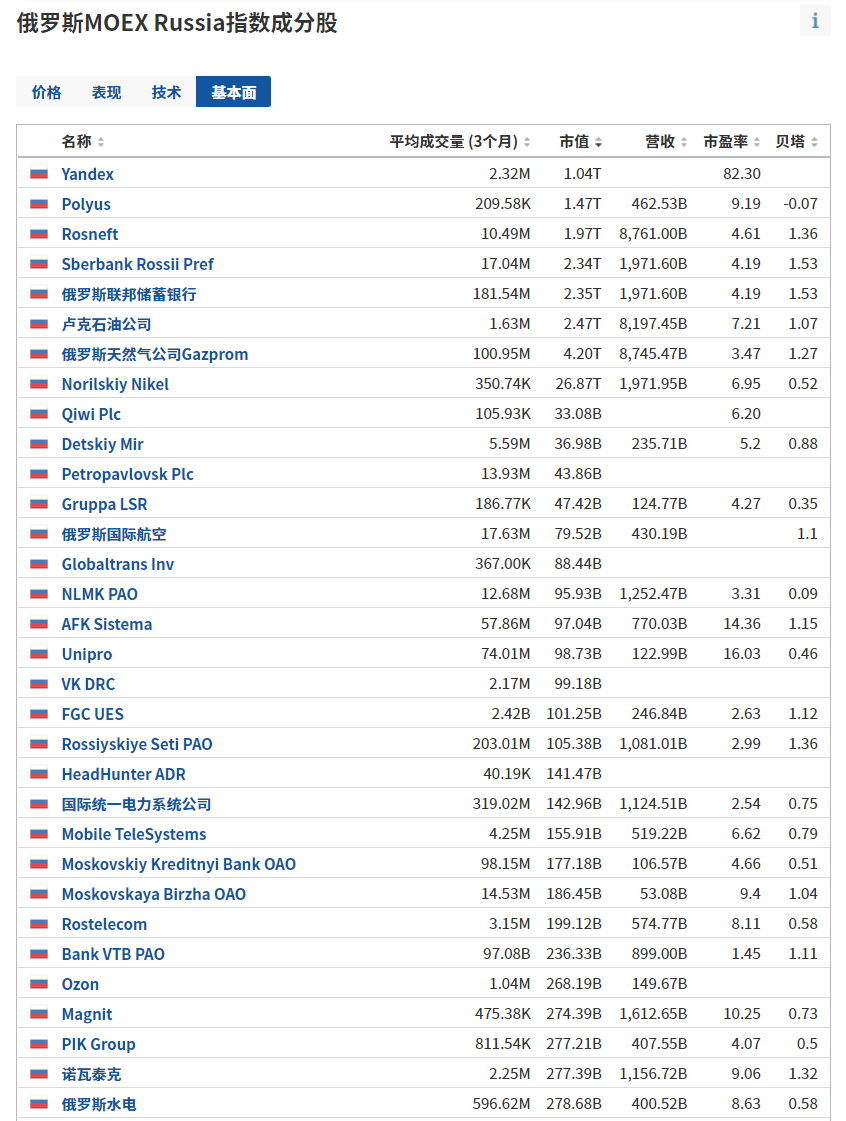The image size is (846, 1121).
Task: Open the 俄罗斯联邦储蓄银行 link
Action: 129,294
